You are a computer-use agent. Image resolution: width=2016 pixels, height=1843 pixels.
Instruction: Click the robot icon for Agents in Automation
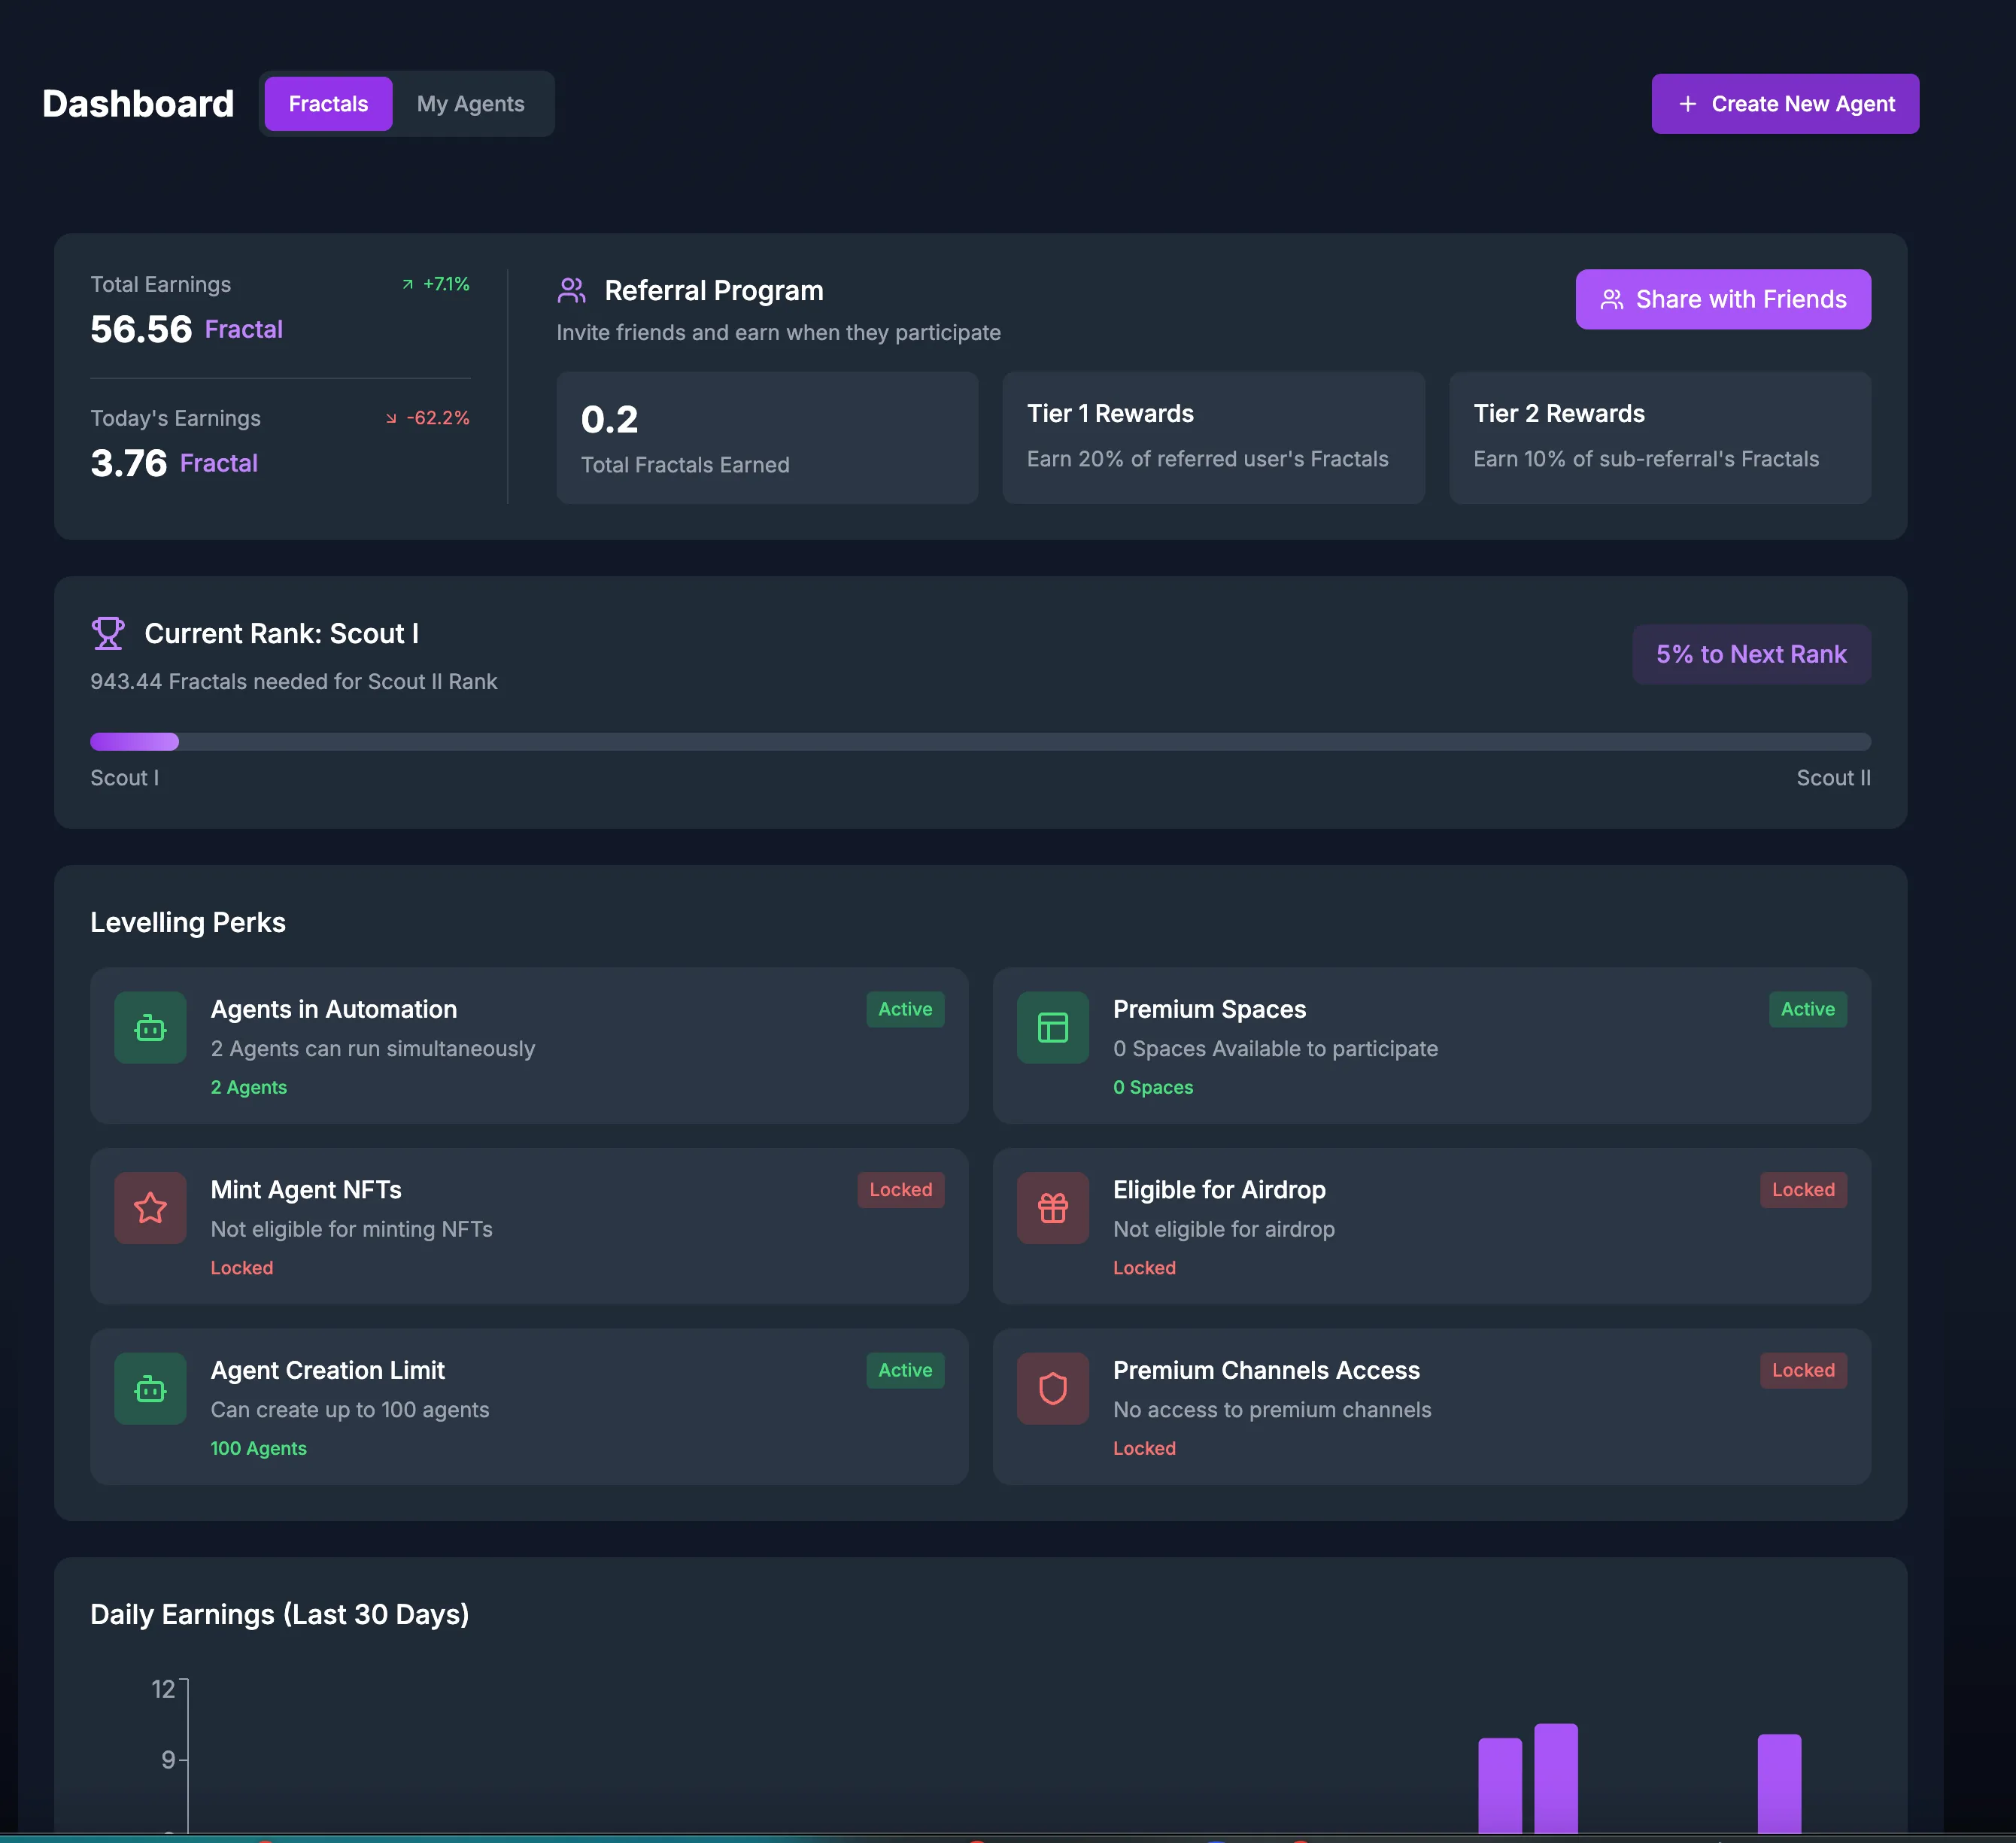(x=150, y=1027)
